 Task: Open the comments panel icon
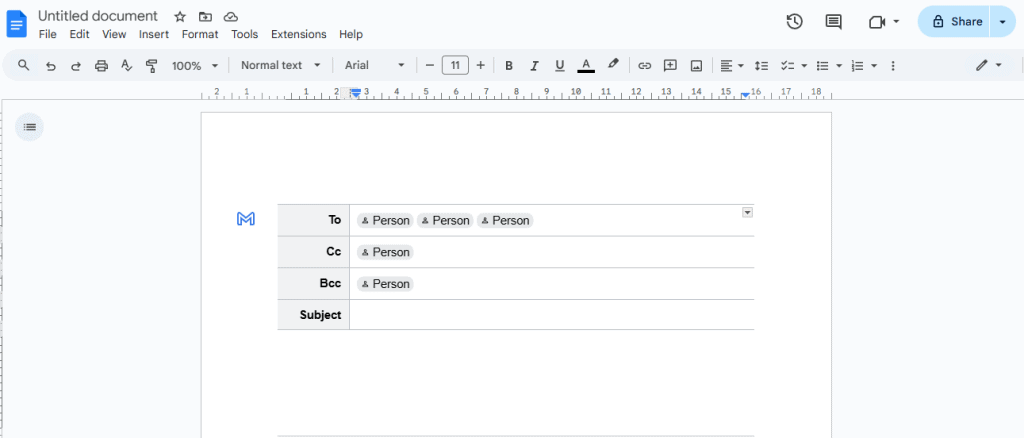point(833,21)
